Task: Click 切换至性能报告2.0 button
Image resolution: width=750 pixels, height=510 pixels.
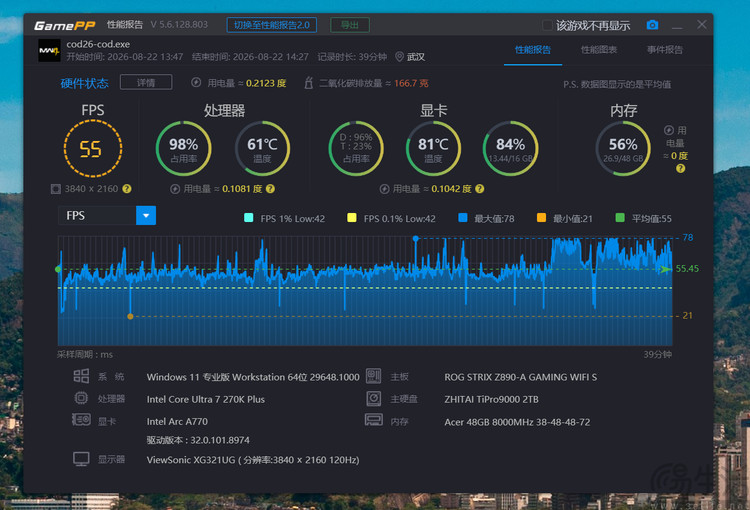Action: [x=272, y=25]
